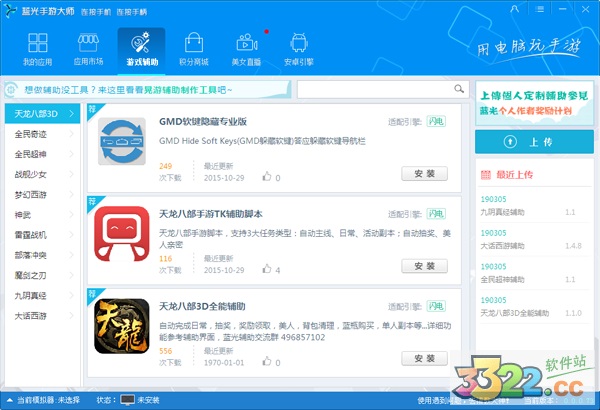Image resolution: width=600 pixels, height=410 pixels.
Task: Open the user account icon
Action: [x=515, y=8]
